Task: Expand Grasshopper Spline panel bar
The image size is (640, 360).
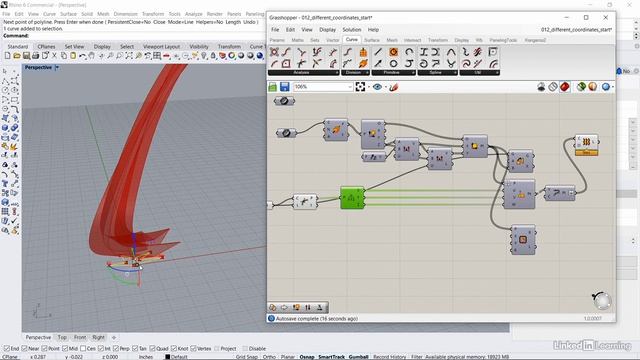Action: click(x=438, y=73)
